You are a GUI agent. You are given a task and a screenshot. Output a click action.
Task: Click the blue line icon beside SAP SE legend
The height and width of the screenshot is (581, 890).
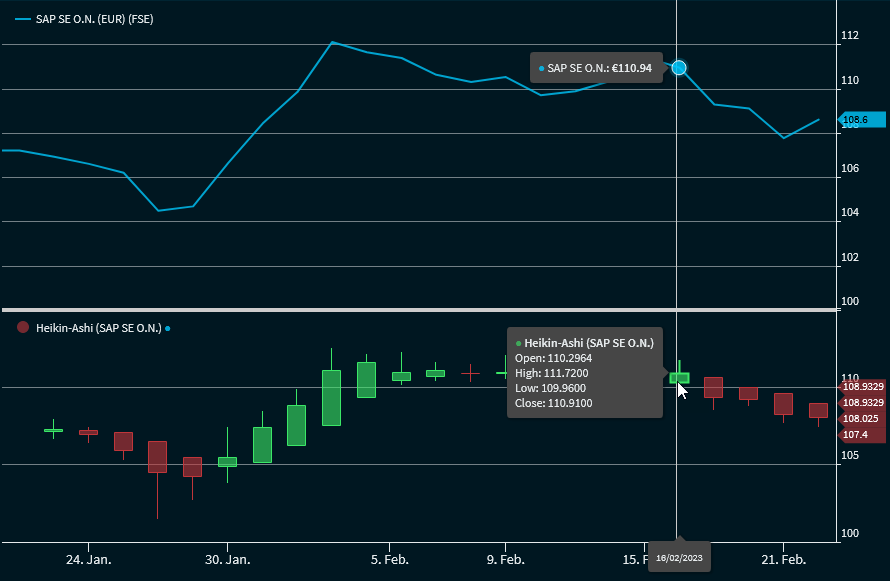click(23, 19)
